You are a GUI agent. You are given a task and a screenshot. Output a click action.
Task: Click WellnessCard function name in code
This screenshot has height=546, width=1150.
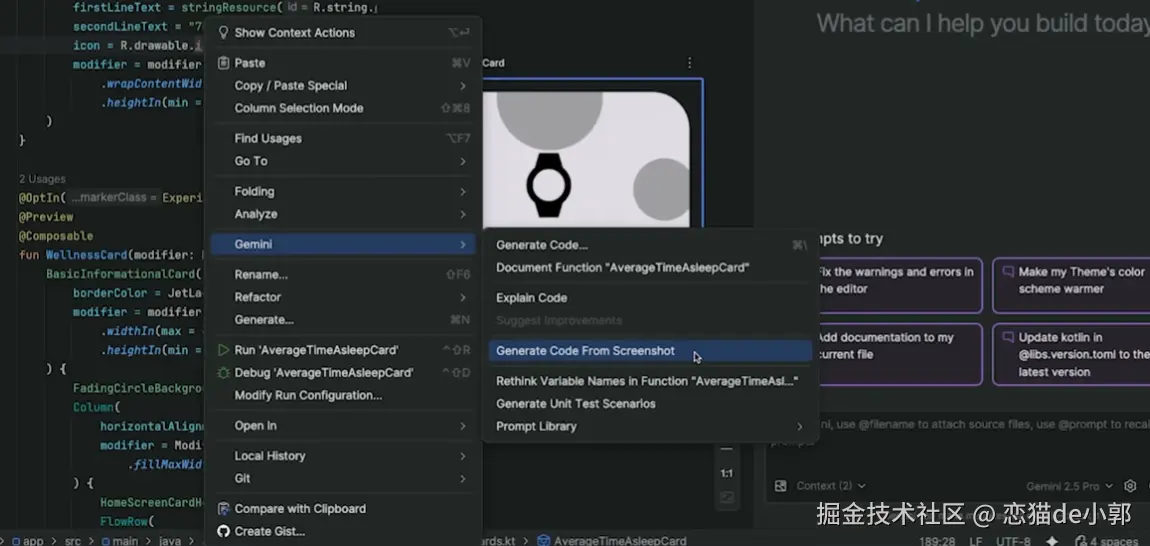coord(87,255)
